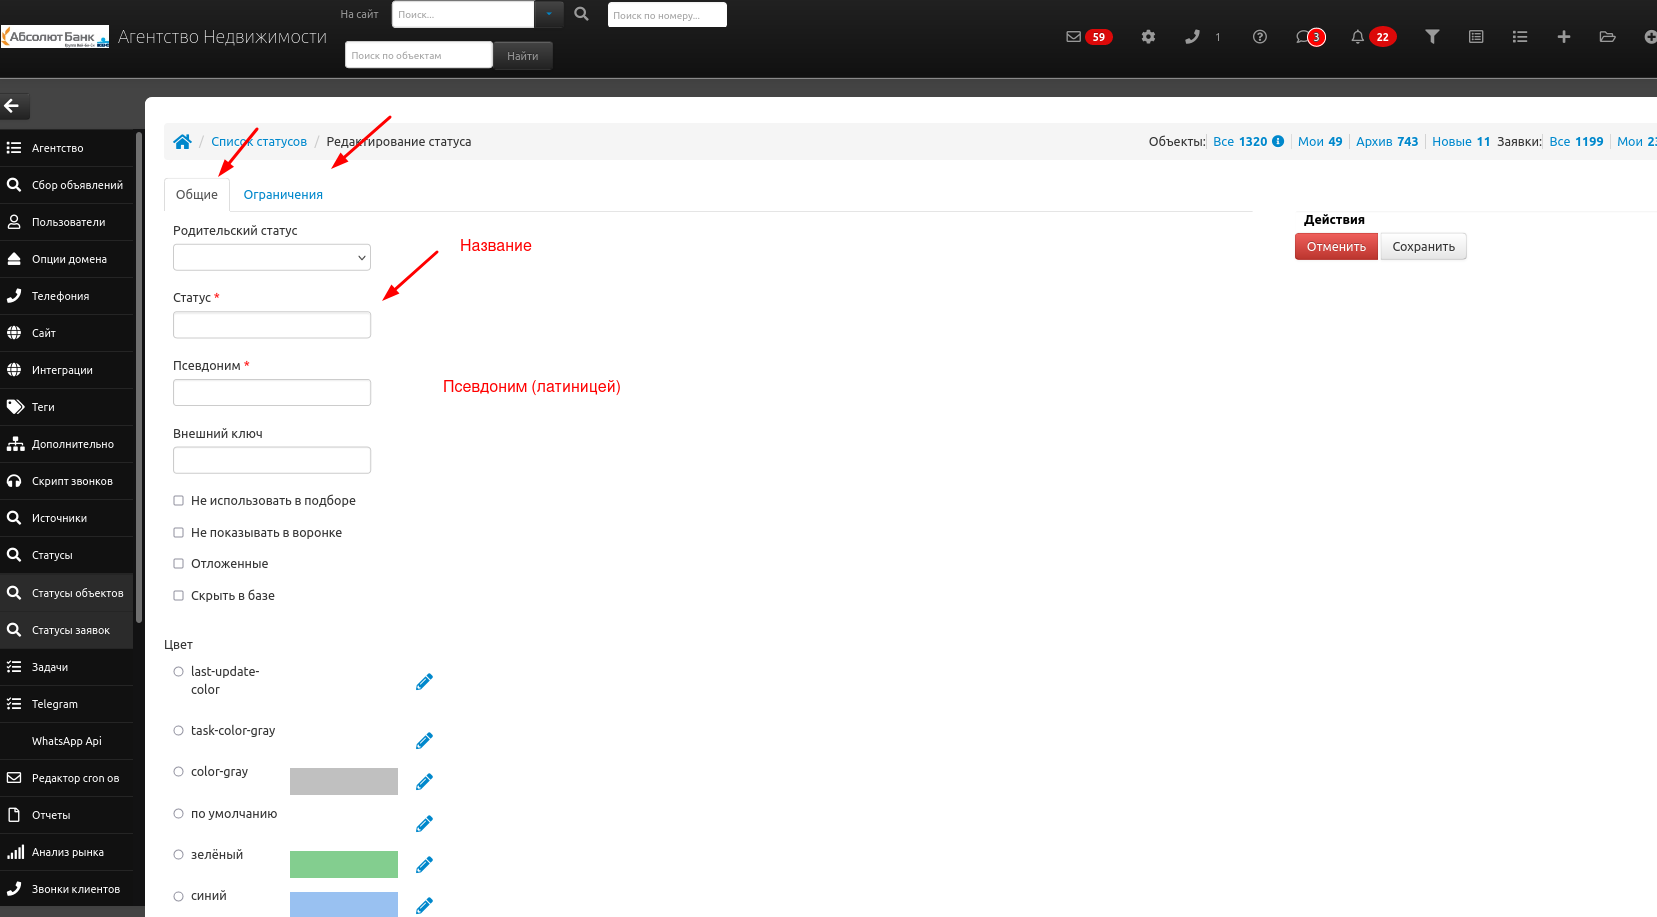Edit по умолчанию color with pencil icon
Image resolution: width=1657 pixels, height=917 pixels.
point(424,824)
